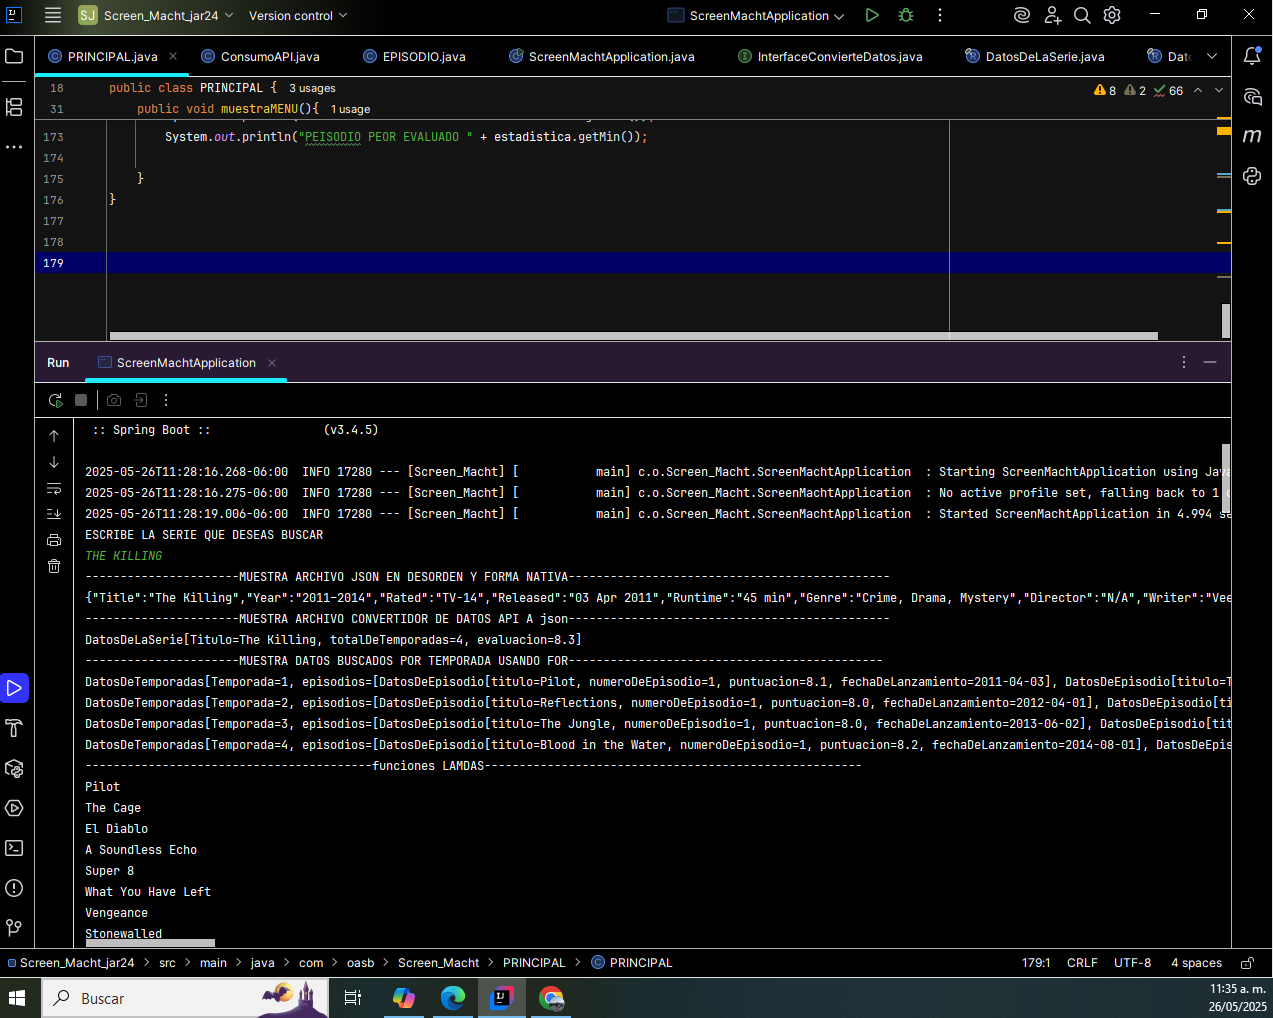Go to previous highlighted problem arrow
1273x1018 pixels.
pos(1198,90)
